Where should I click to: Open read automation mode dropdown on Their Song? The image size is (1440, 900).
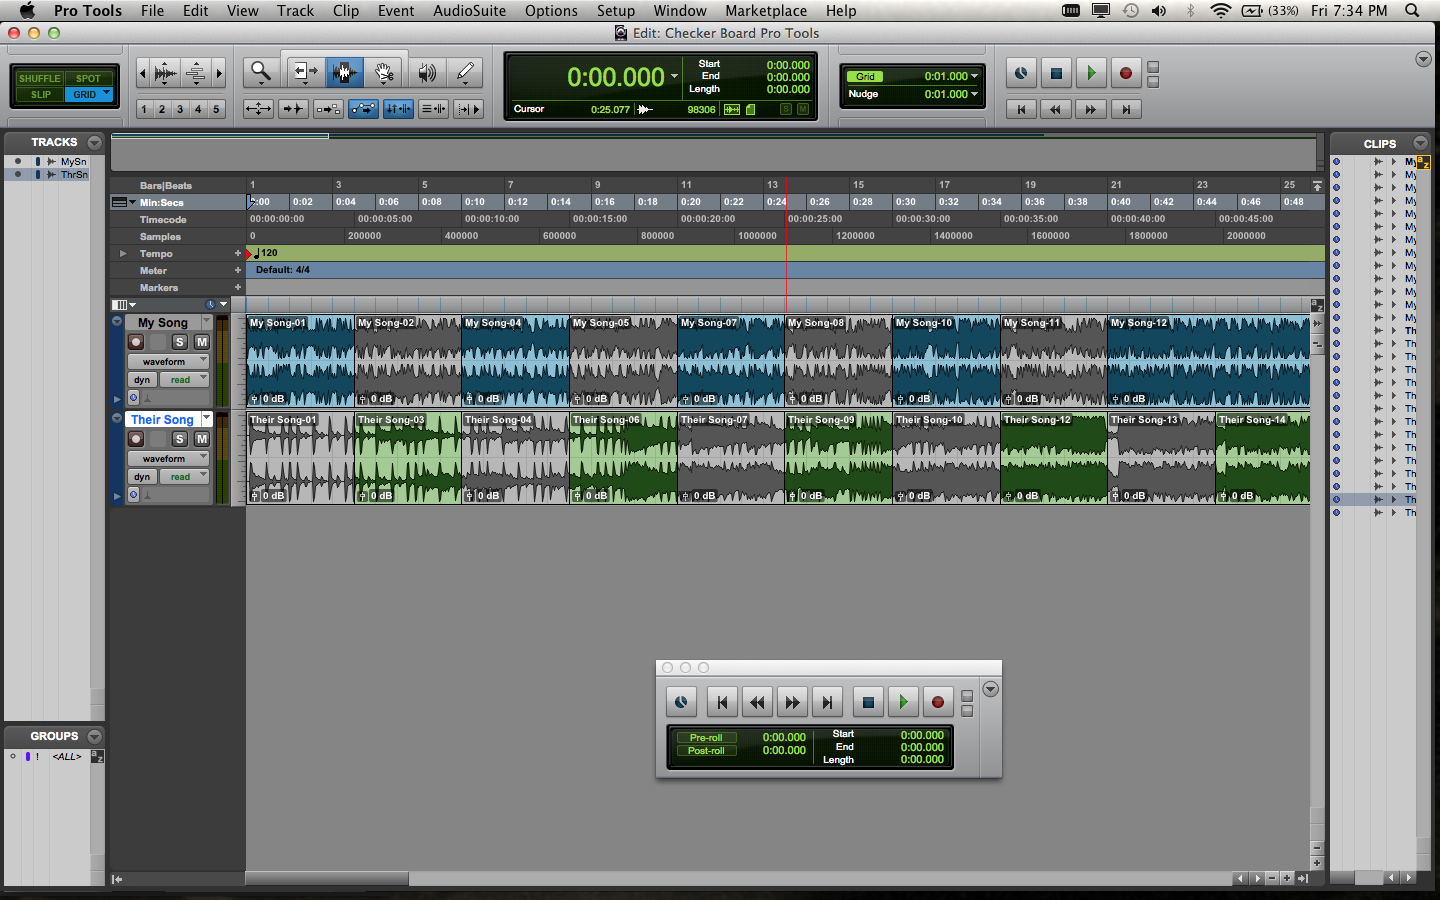point(184,477)
